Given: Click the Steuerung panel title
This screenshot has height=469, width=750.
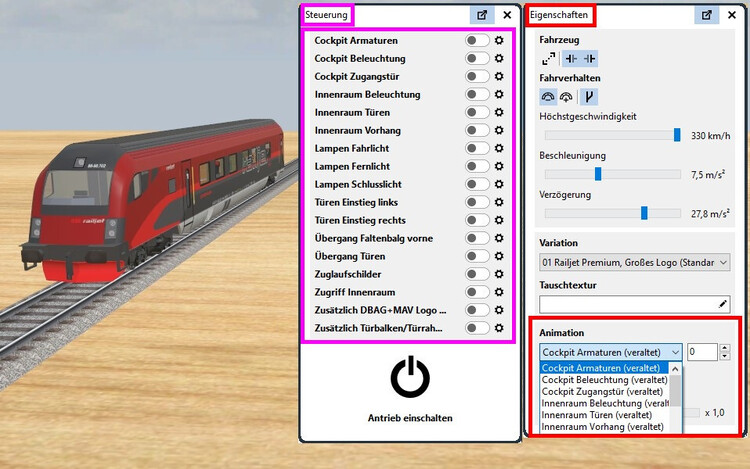Looking at the screenshot, I should [326, 15].
